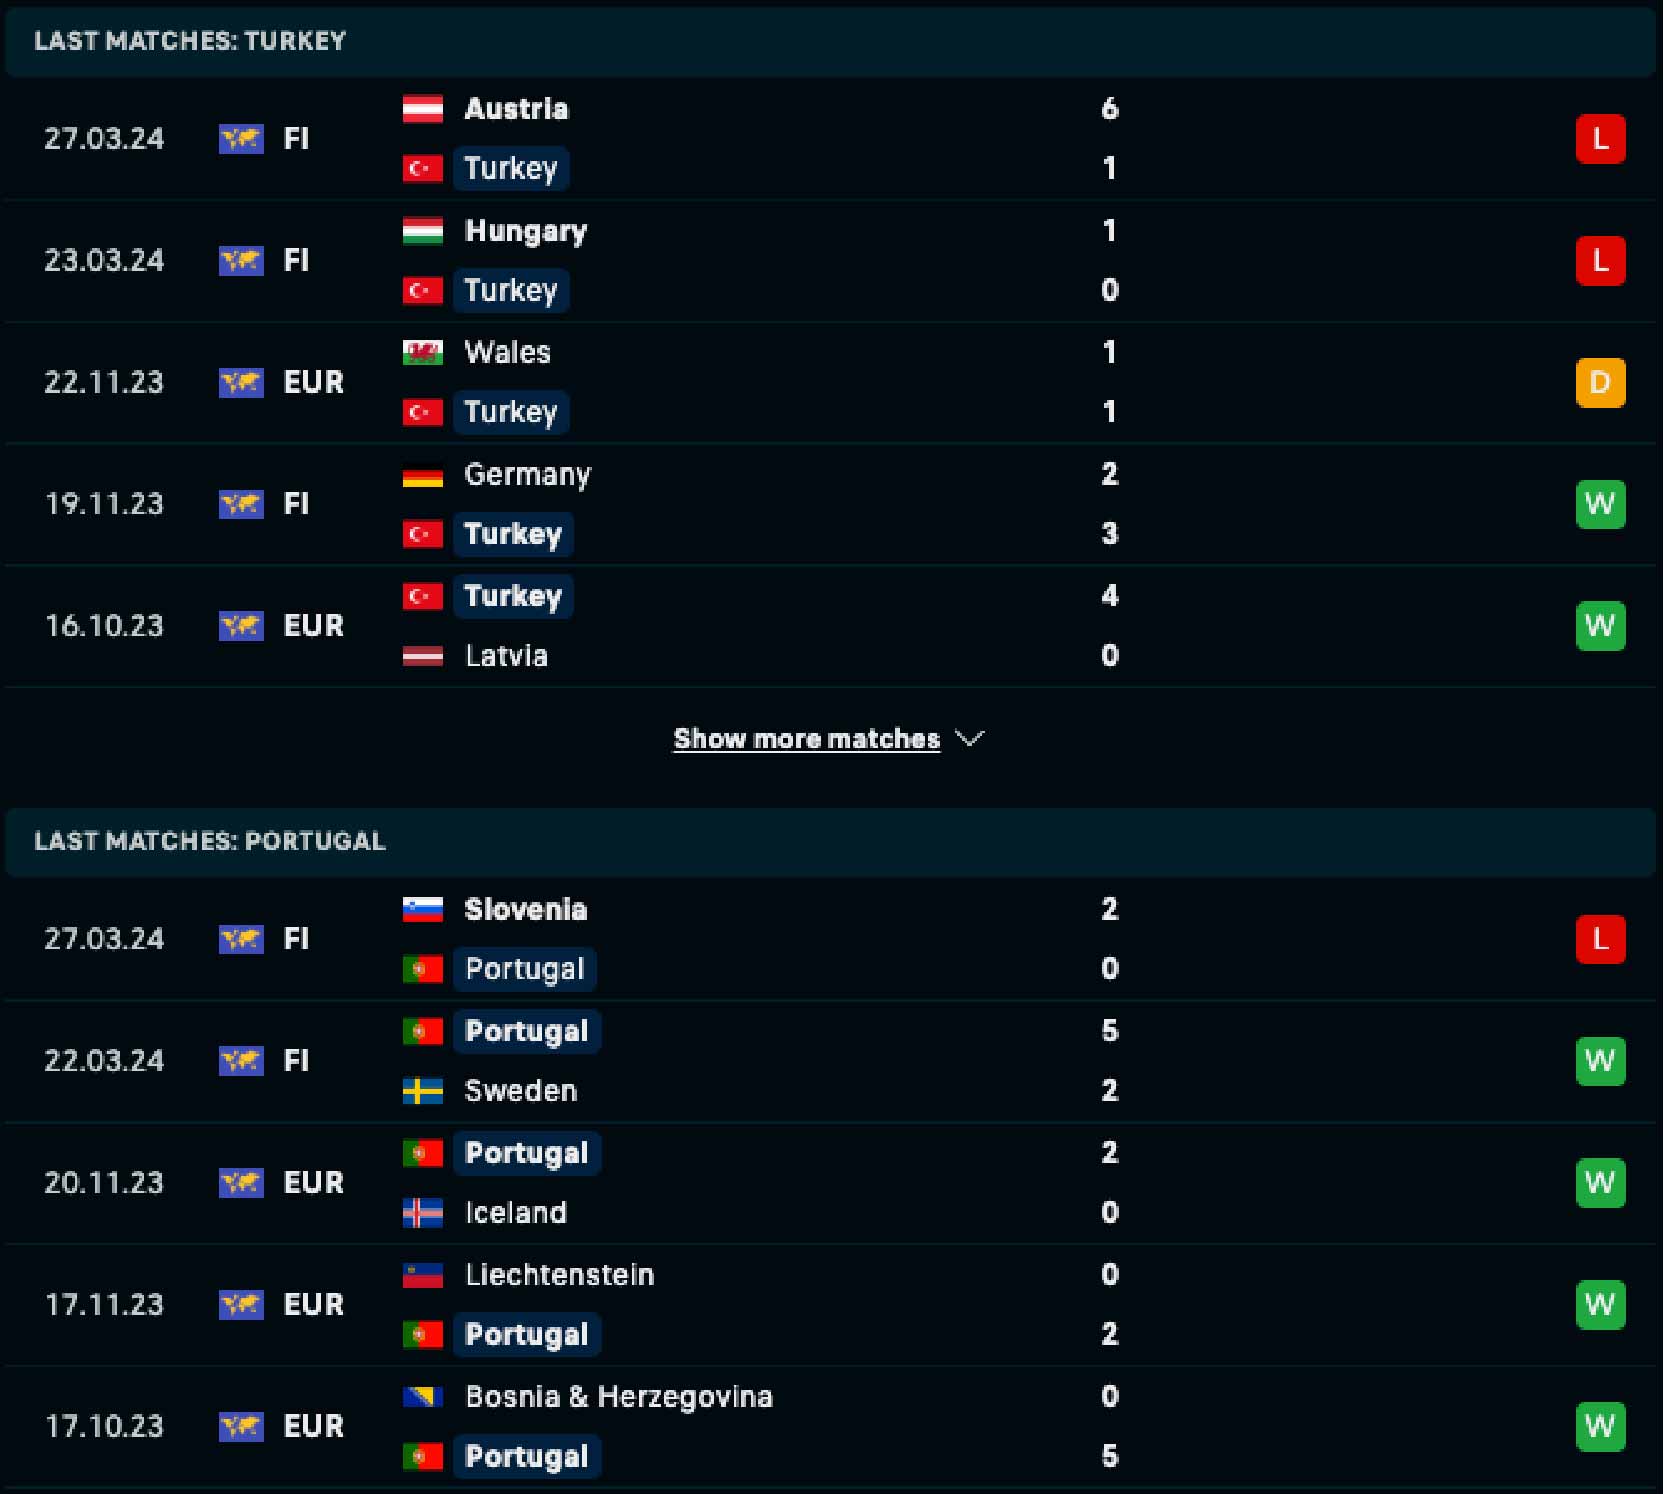Click the Austria flag icon

click(x=422, y=109)
